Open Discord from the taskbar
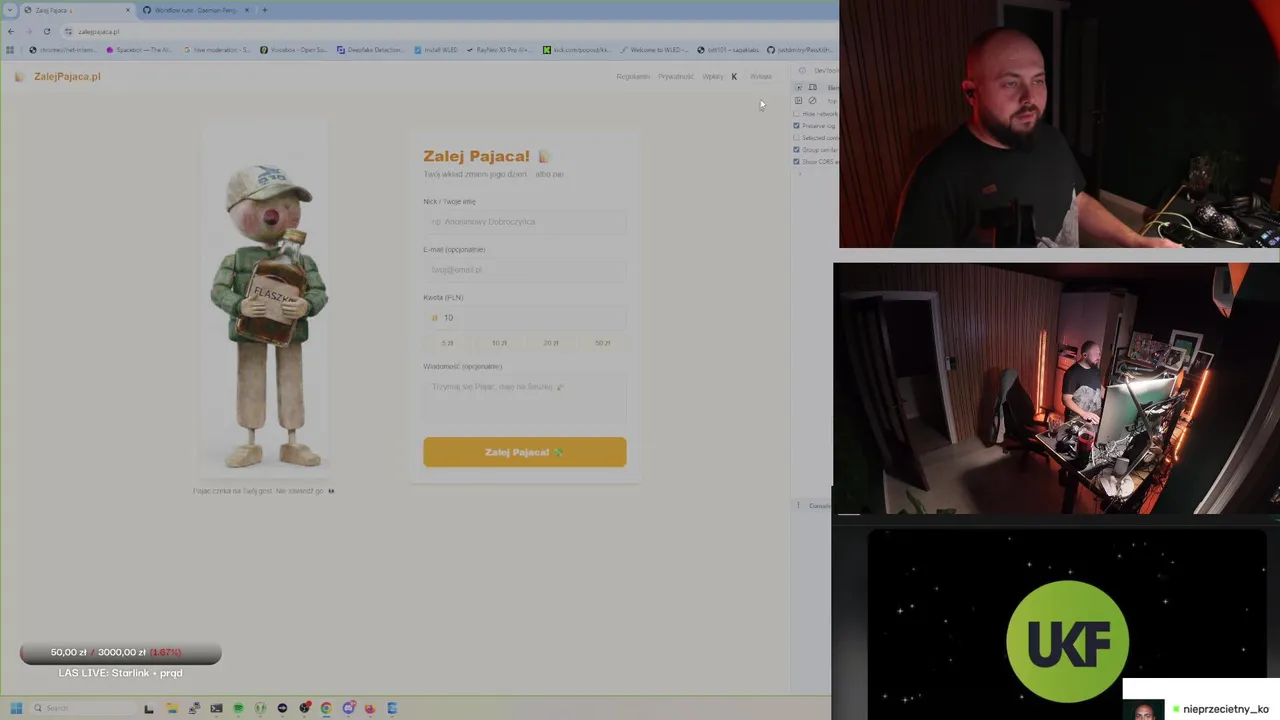The height and width of the screenshot is (720, 1280). [x=348, y=708]
